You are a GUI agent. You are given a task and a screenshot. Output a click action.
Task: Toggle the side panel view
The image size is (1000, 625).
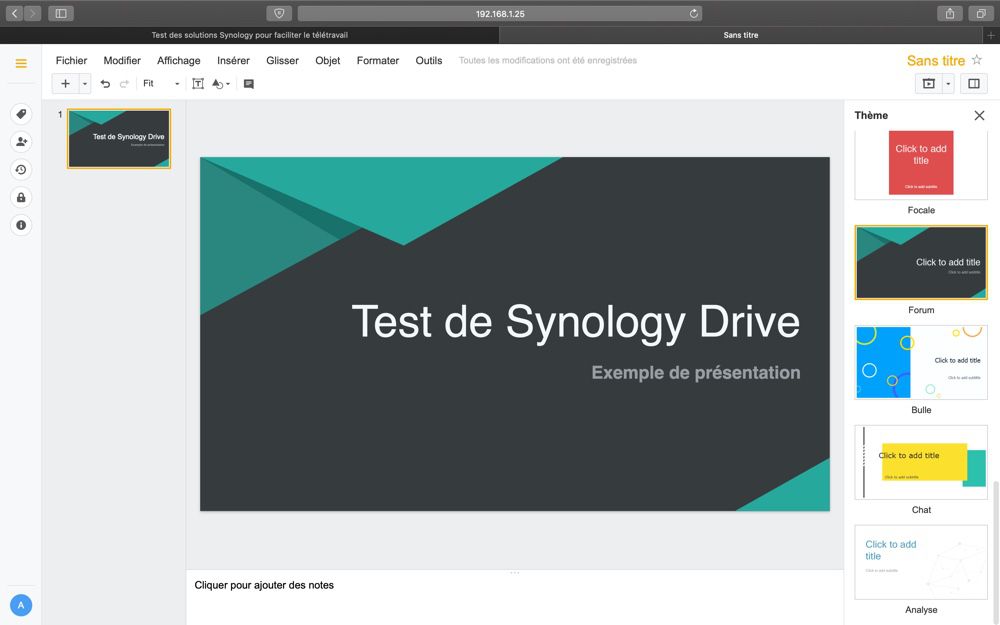click(974, 84)
